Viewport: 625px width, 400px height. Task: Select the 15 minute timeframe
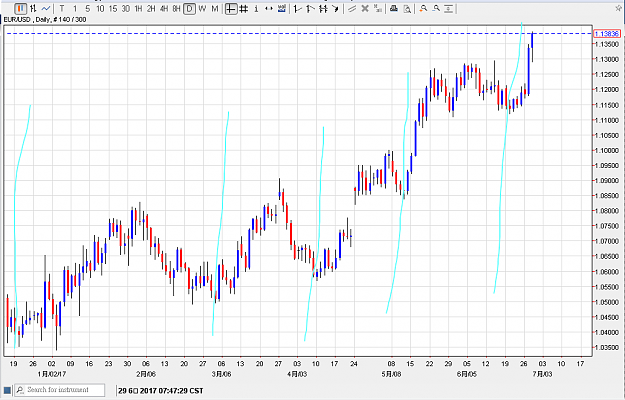point(113,8)
